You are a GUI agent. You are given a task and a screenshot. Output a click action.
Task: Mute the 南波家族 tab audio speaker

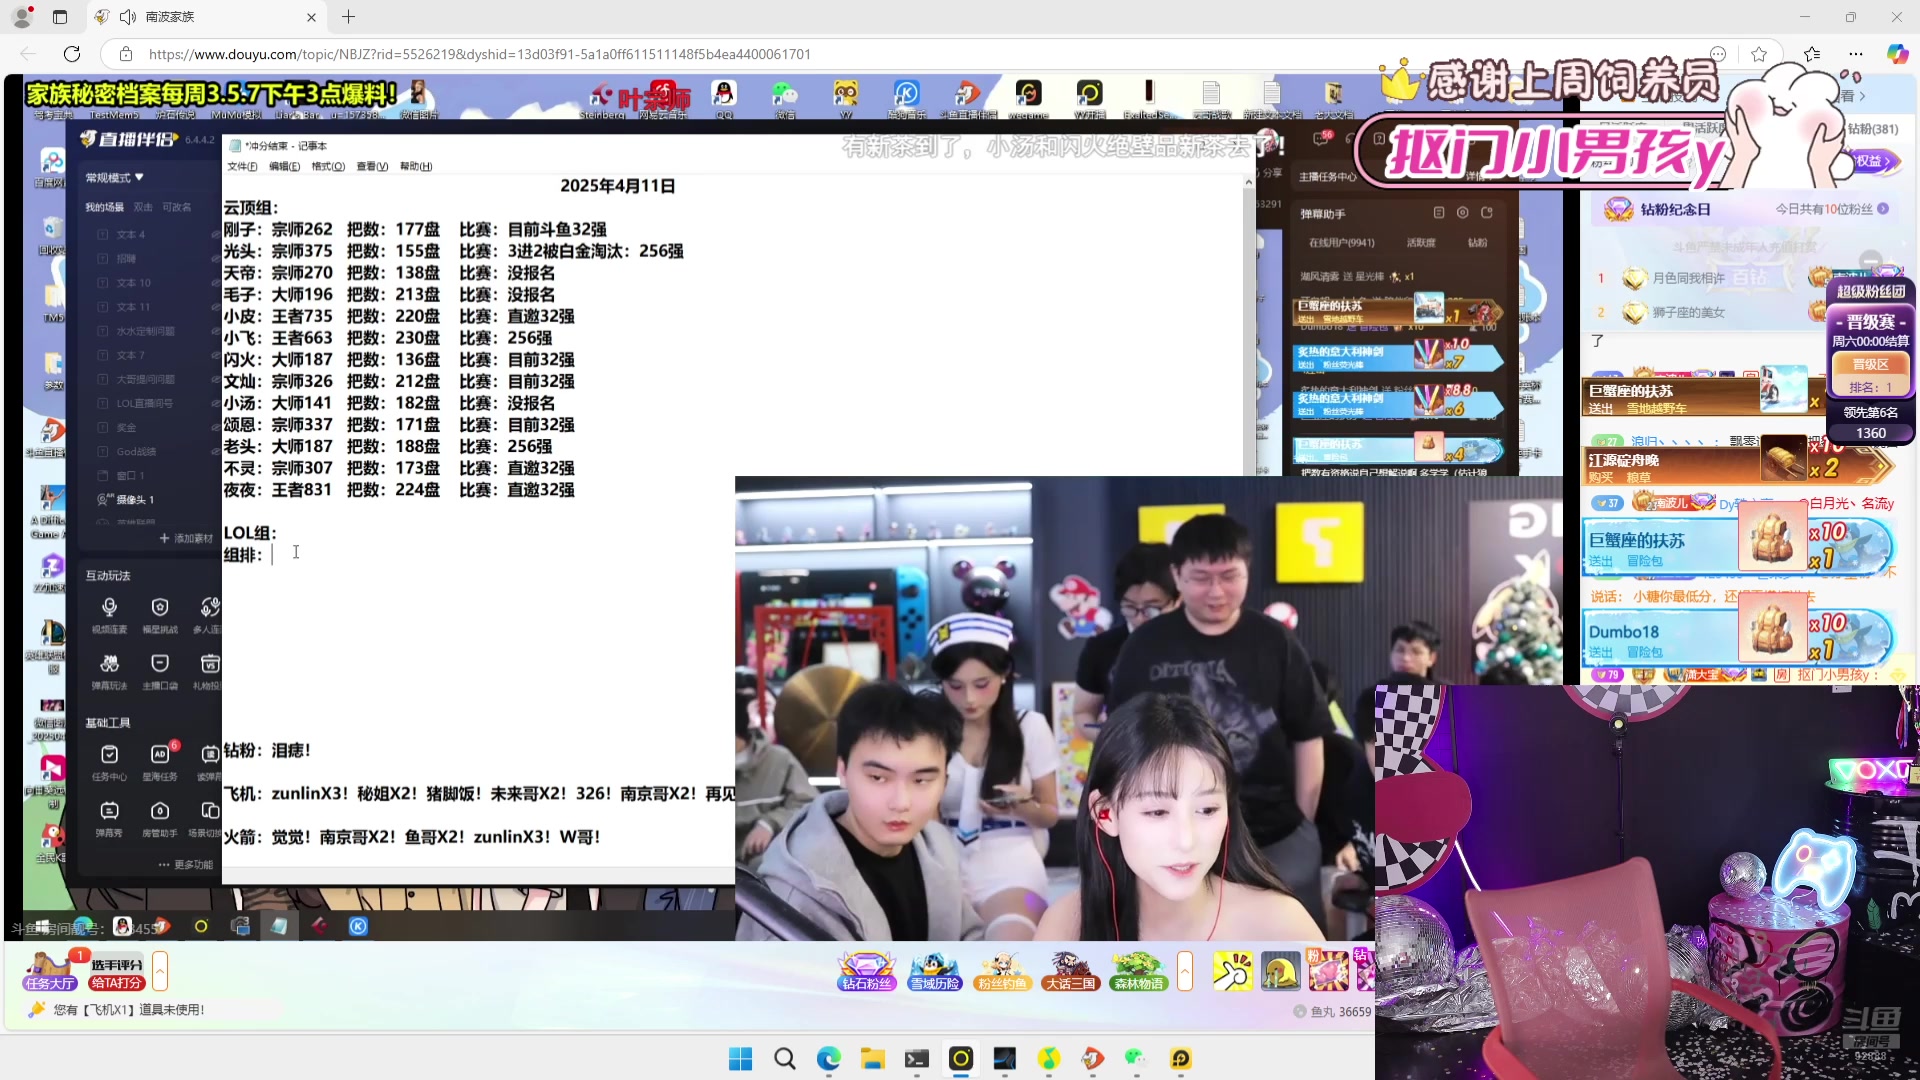pos(128,17)
